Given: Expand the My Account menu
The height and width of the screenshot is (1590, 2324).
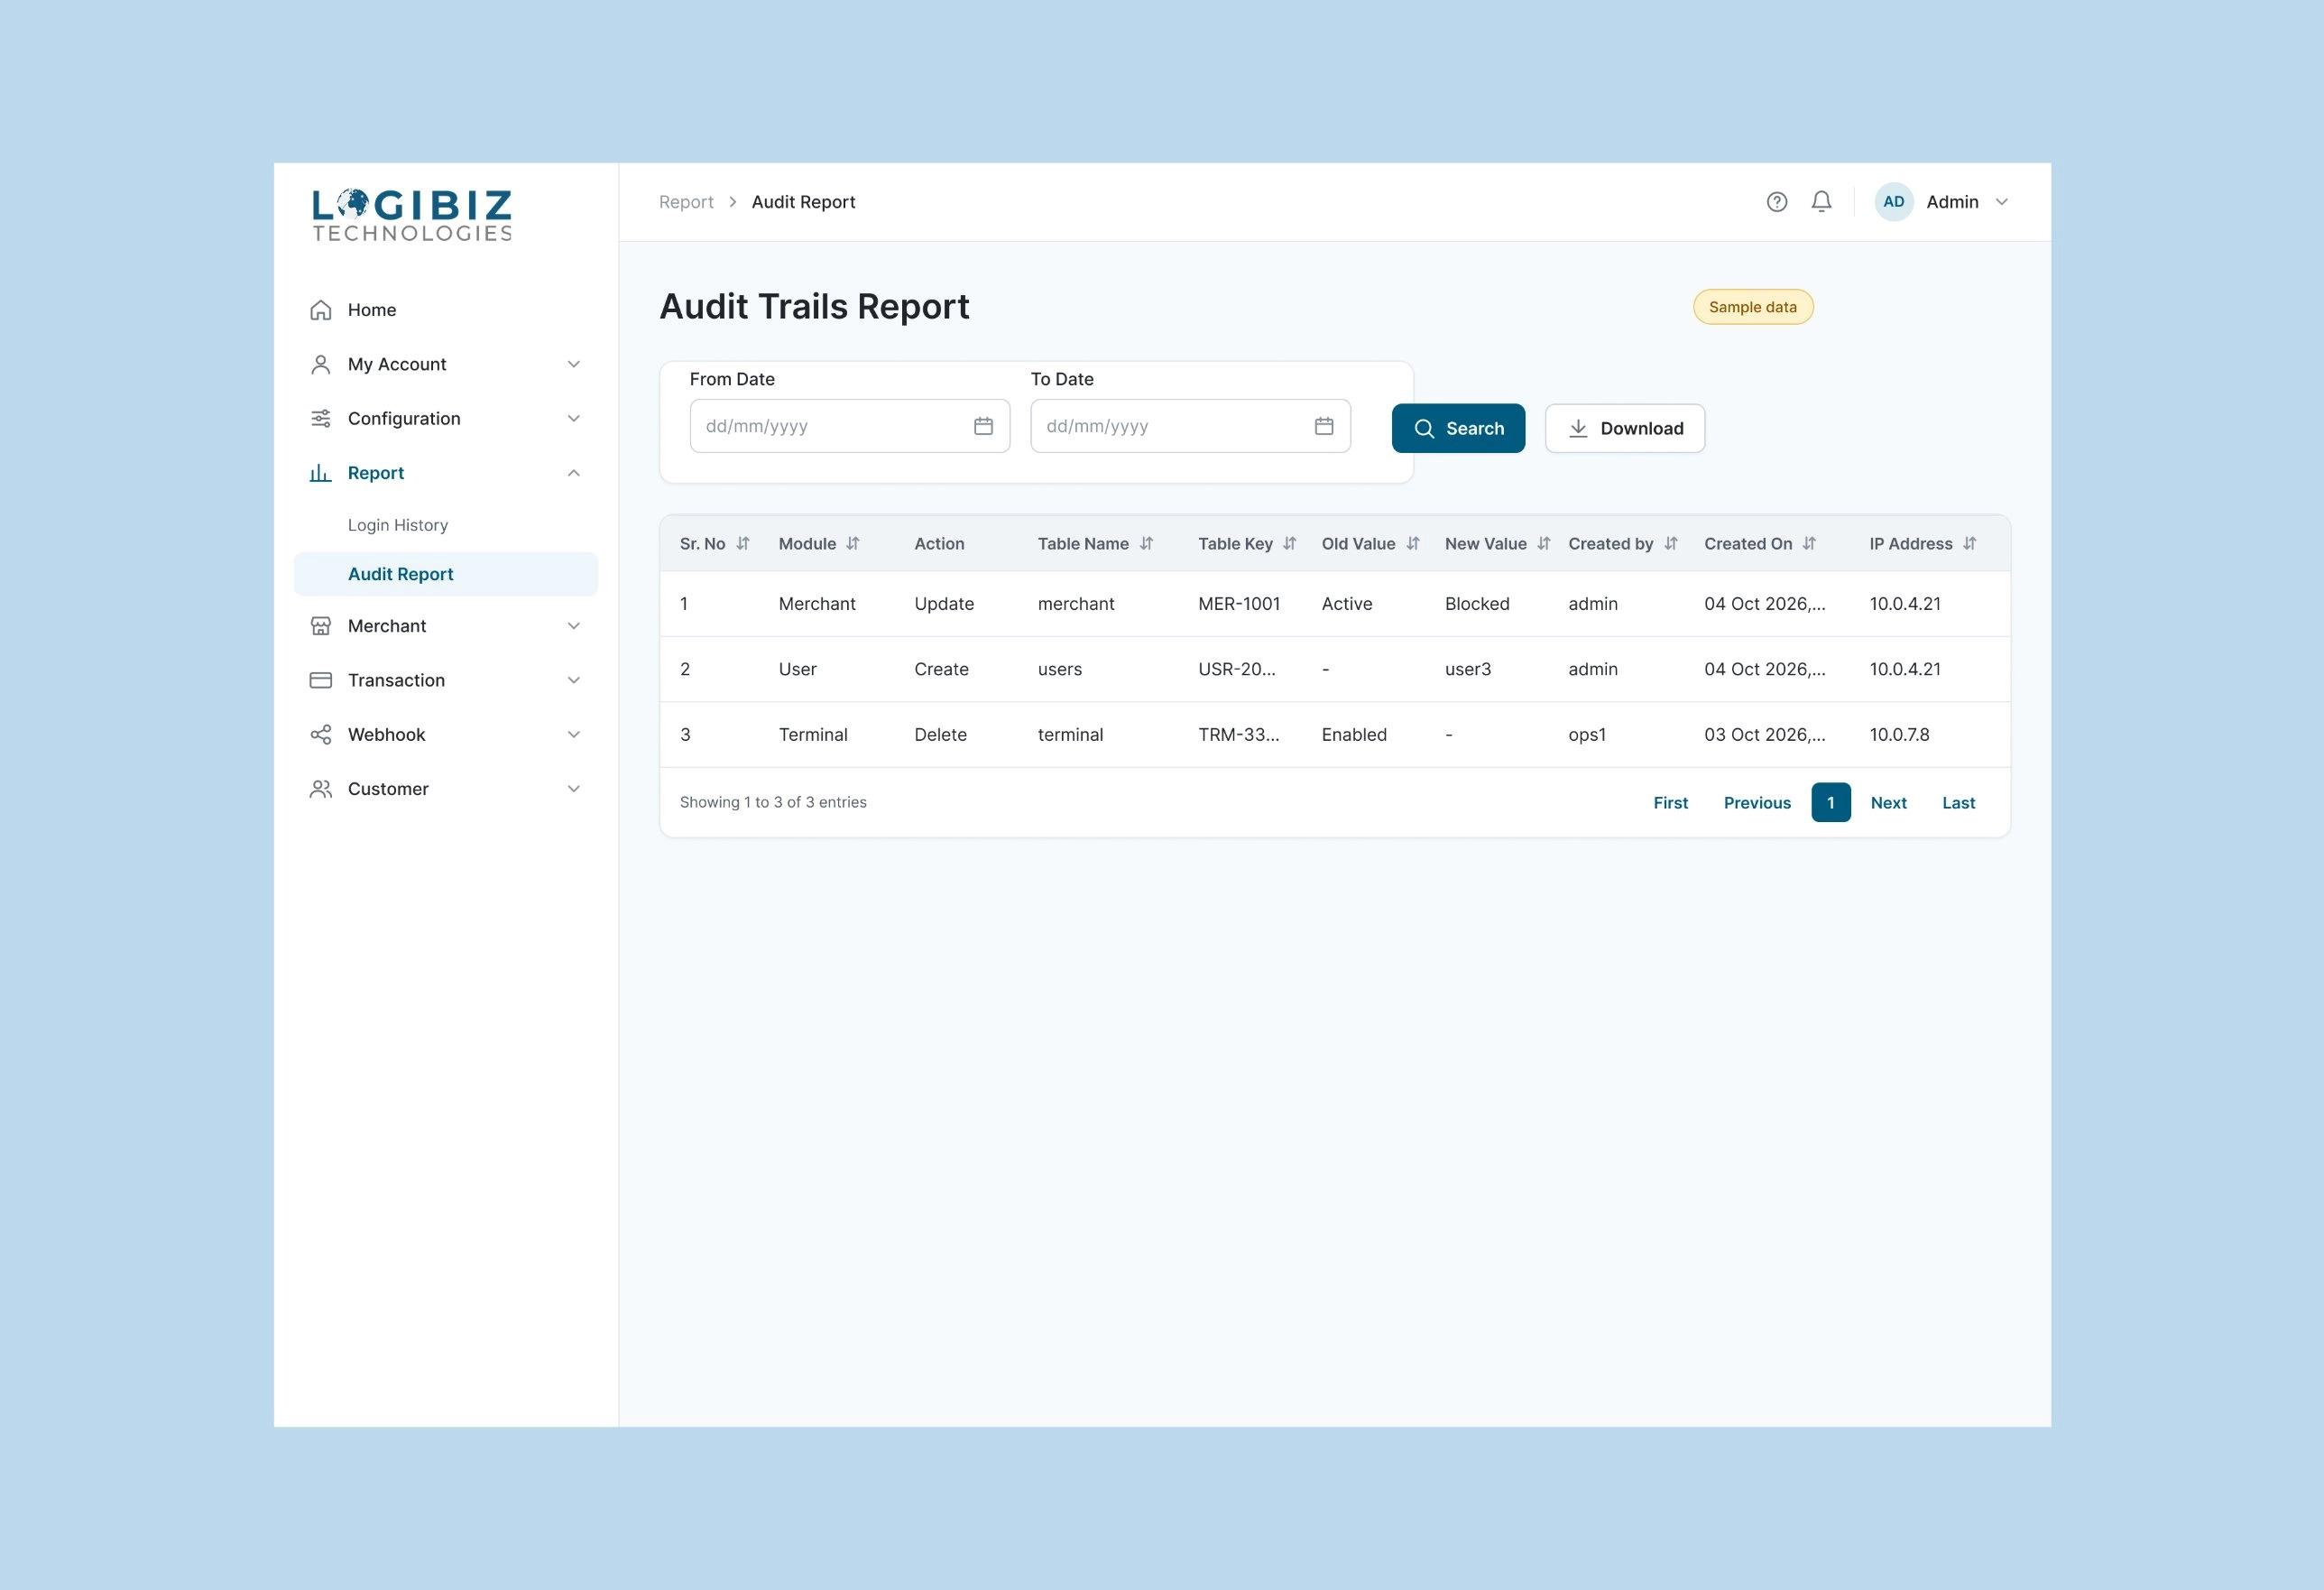Looking at the screenshot, I should (446, 364).
